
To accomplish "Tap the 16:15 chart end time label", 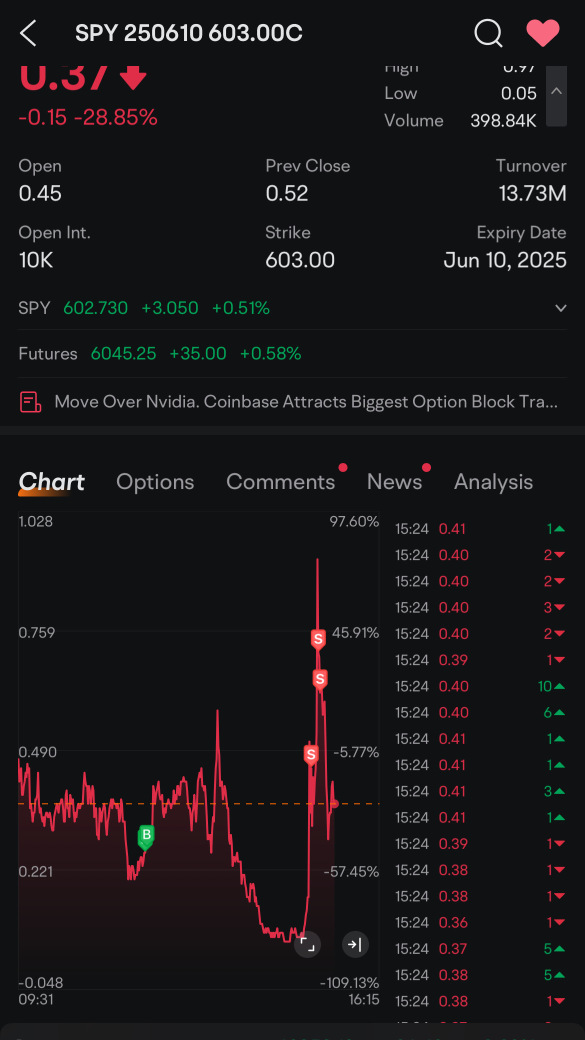I will tap(362, 999).
